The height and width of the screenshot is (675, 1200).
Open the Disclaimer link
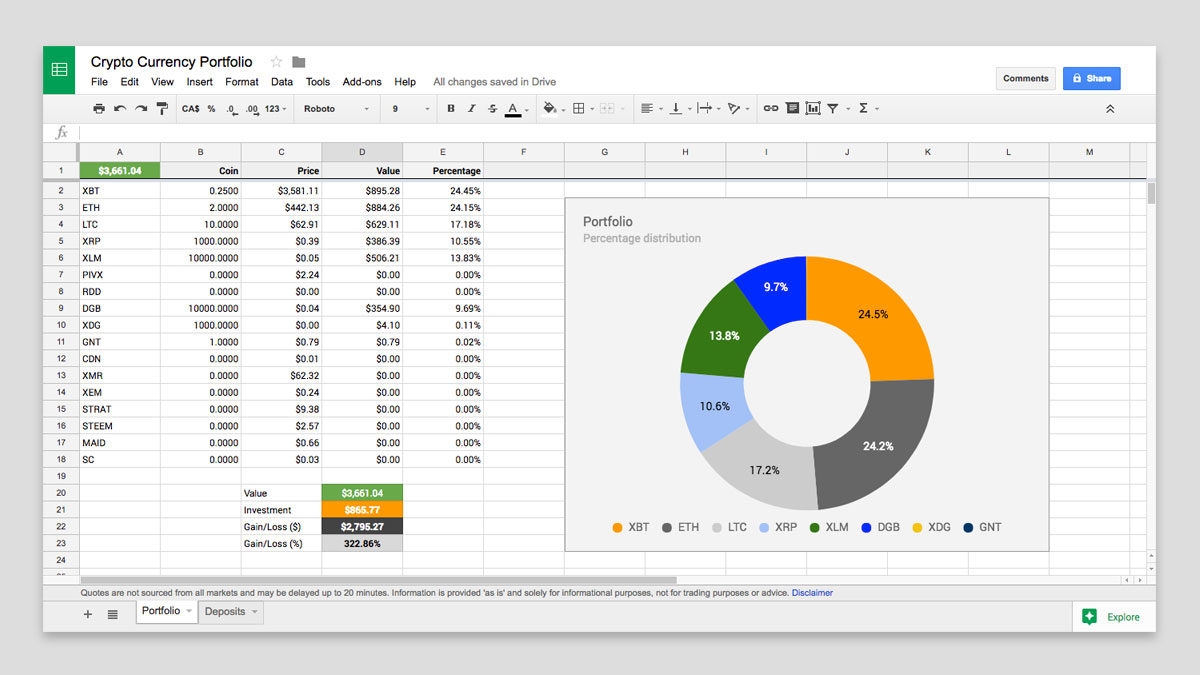811,592
